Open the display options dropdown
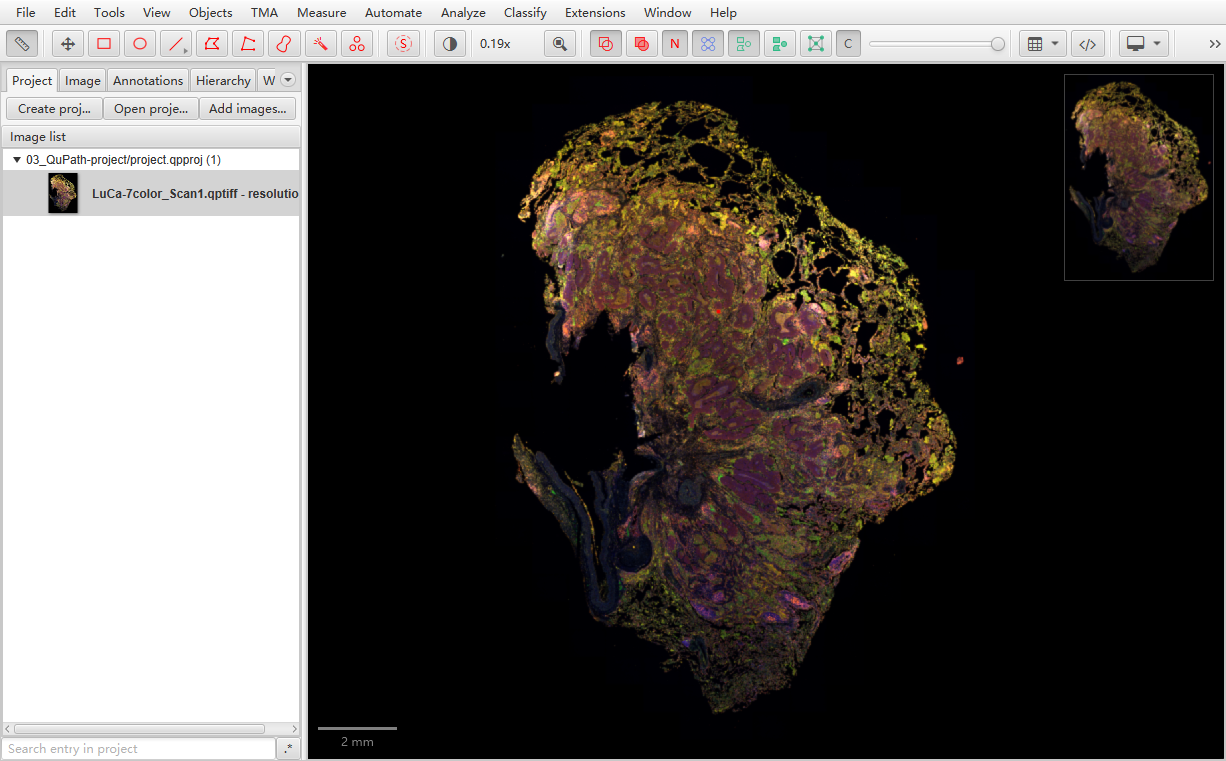The width and height of the screenshot is (1226, 761). point(1144,44)
